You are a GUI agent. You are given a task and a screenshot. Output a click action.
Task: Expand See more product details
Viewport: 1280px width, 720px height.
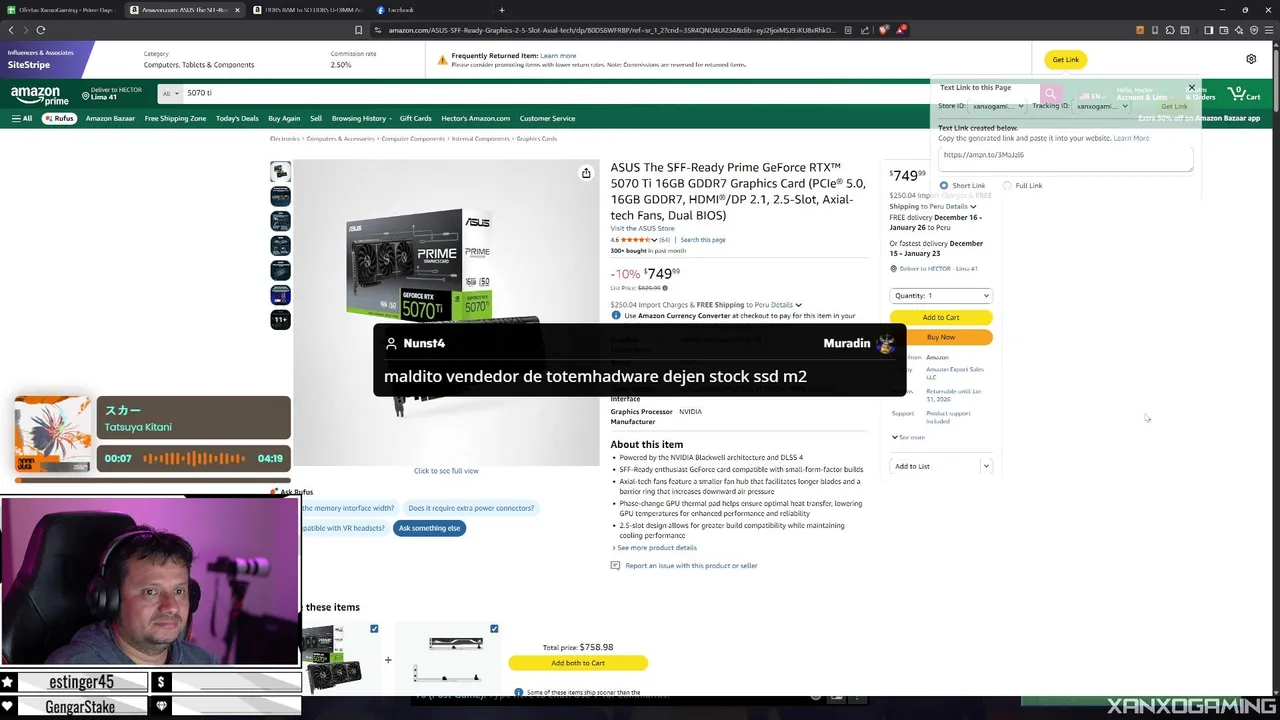(x=655, y=548)
